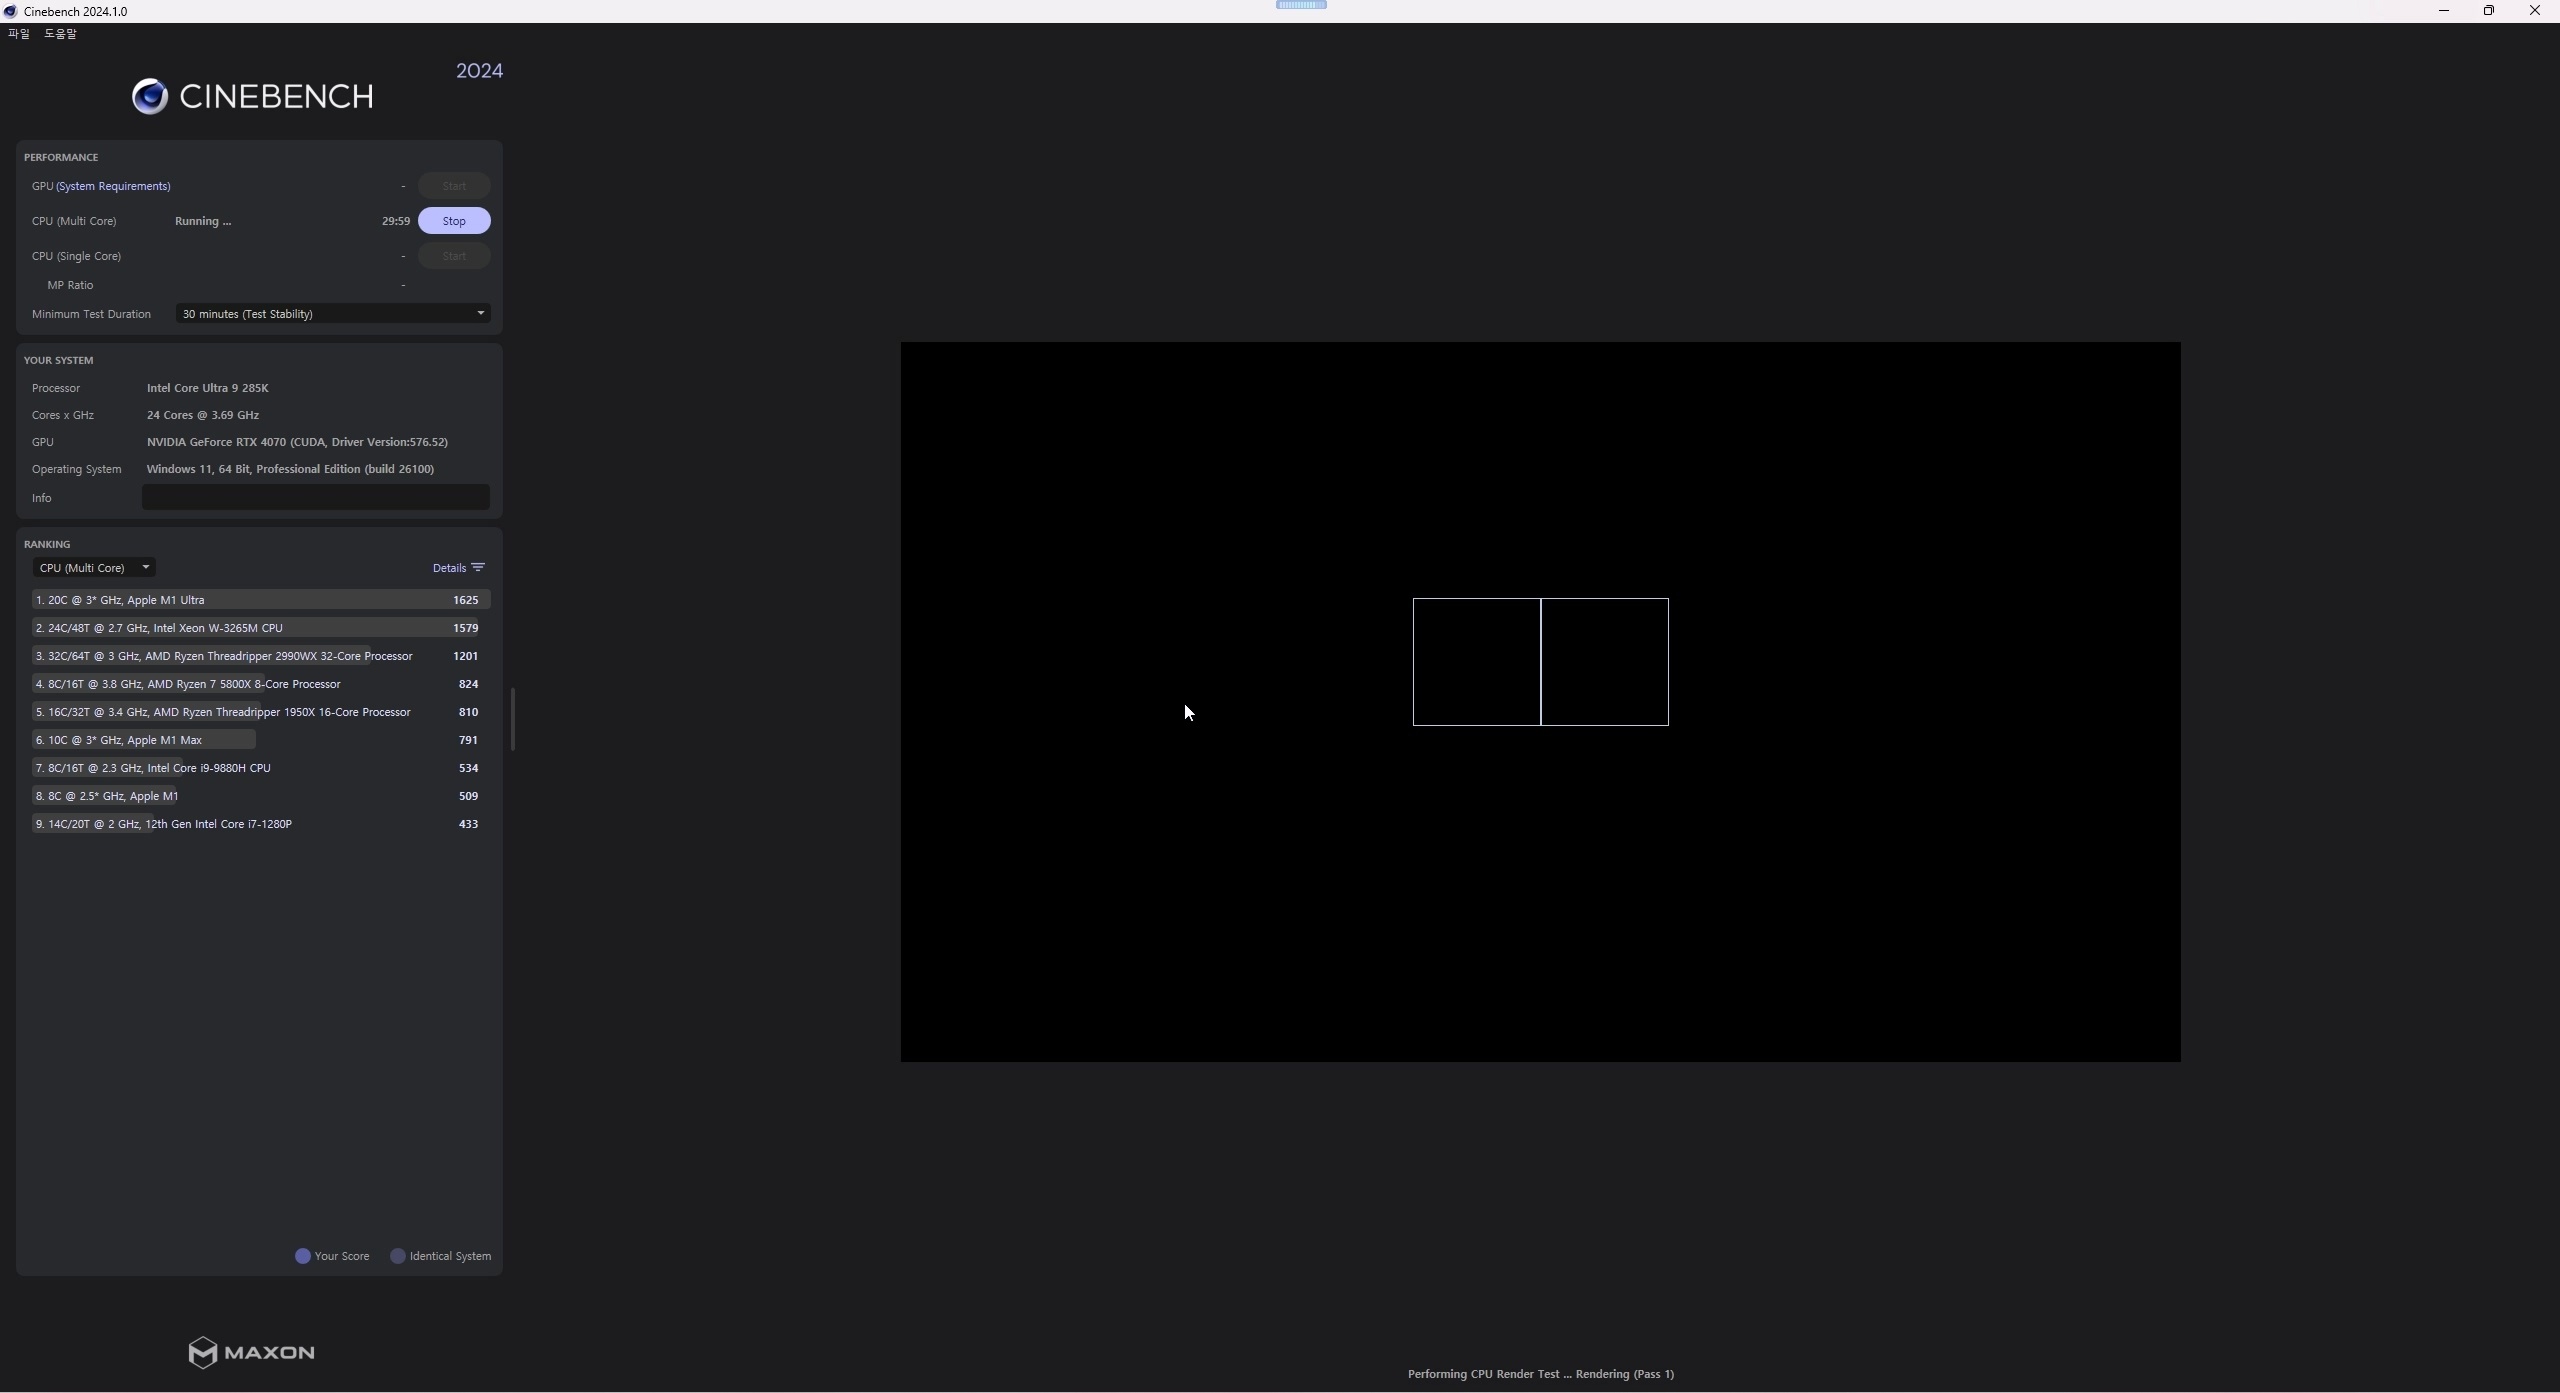The width and height of the screenshot is (2560, 1393).
Task: Stop the CPU Multi Core test
Action: (454, 221)
